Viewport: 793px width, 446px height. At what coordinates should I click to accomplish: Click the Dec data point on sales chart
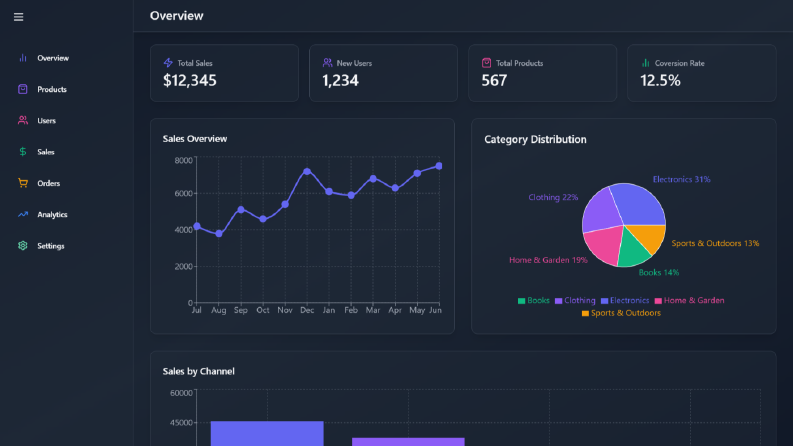point(307,172)
